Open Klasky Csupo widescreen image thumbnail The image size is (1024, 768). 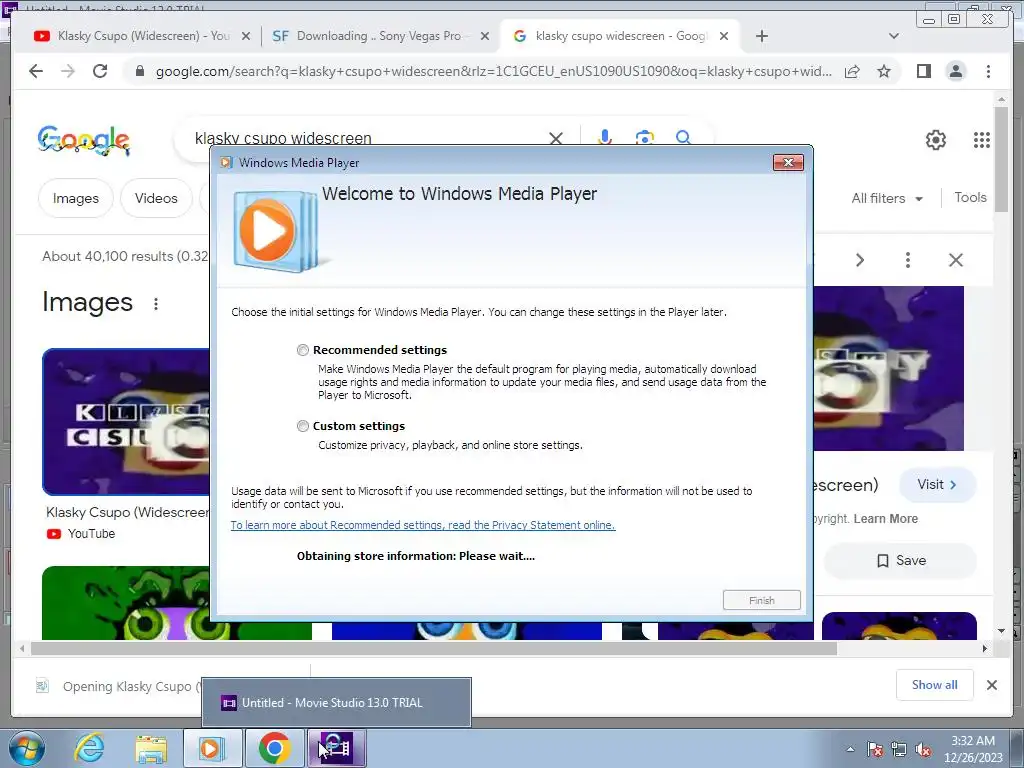[x=126, y=421]
